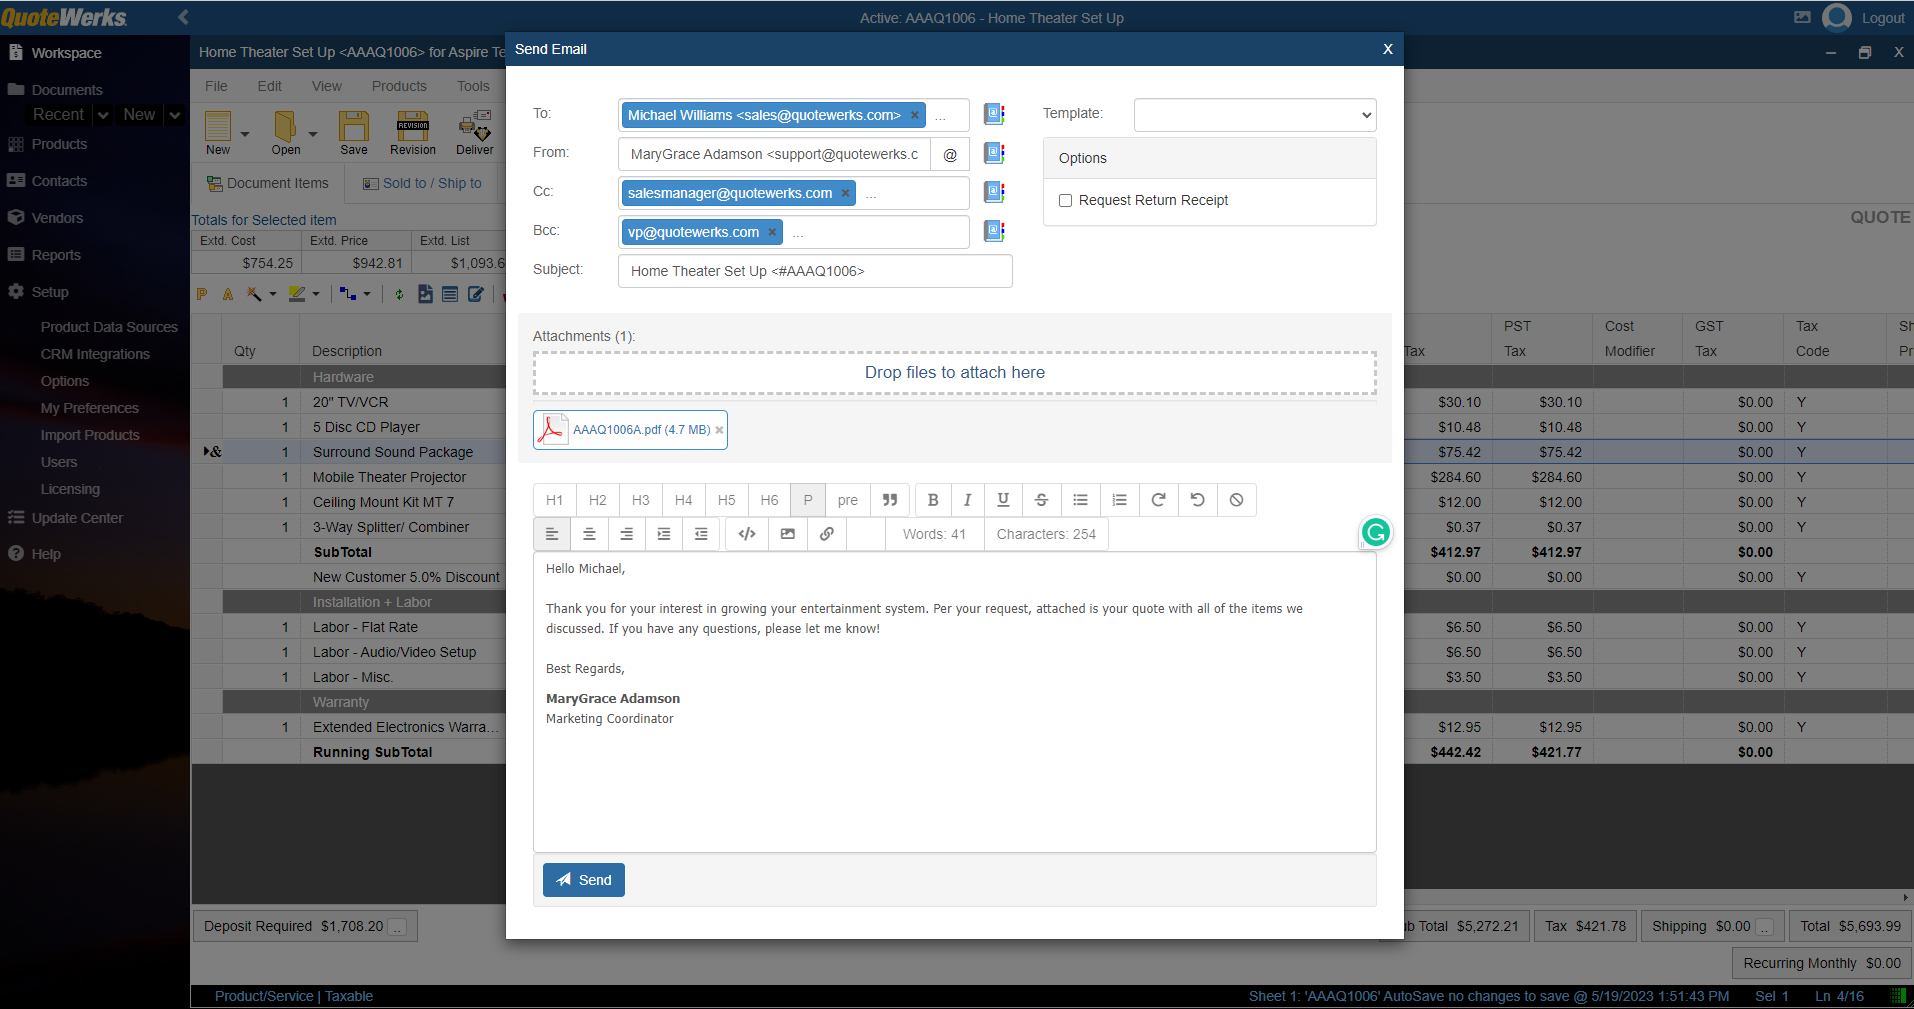Remove salesmanager@quotewerks.com from Cc
Viewport: 1914px width, 1009px height.
845,193
